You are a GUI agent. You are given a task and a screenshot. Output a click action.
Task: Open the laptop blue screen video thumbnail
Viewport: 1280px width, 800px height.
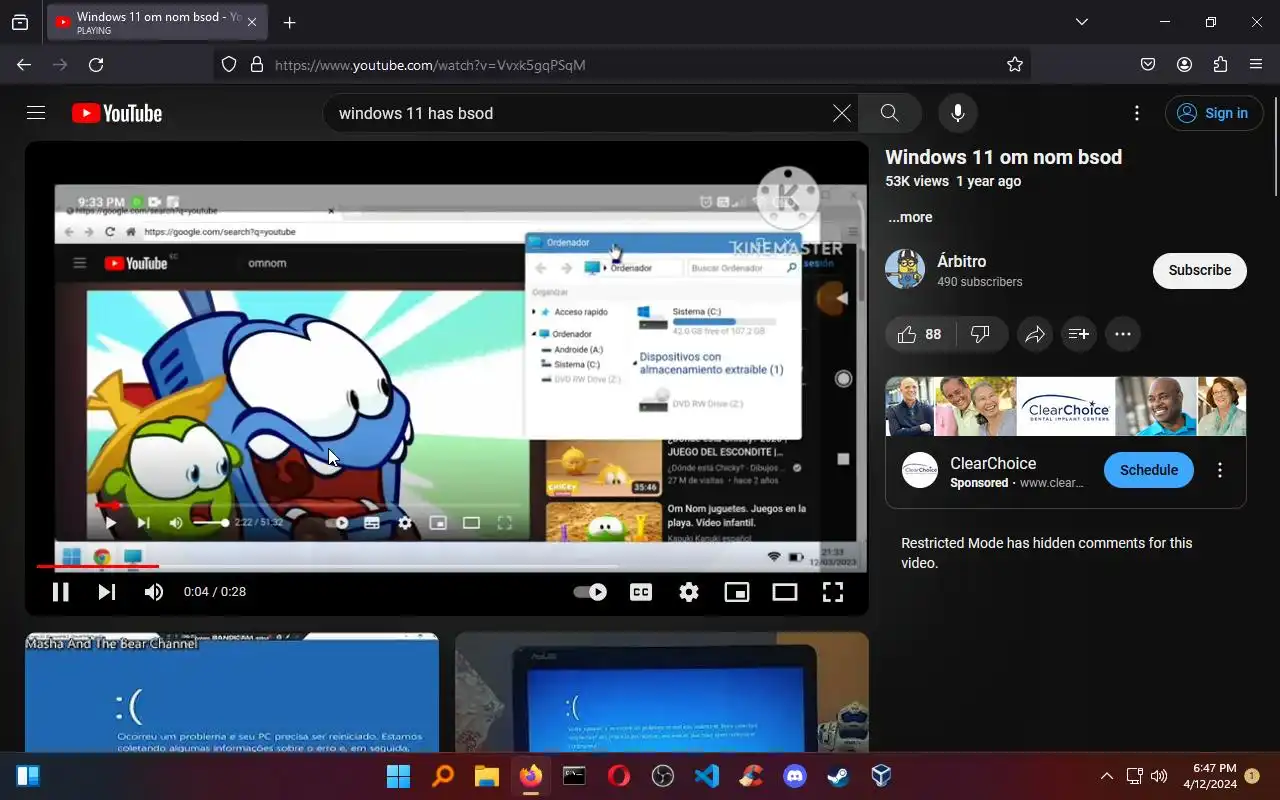pos(662,692)
